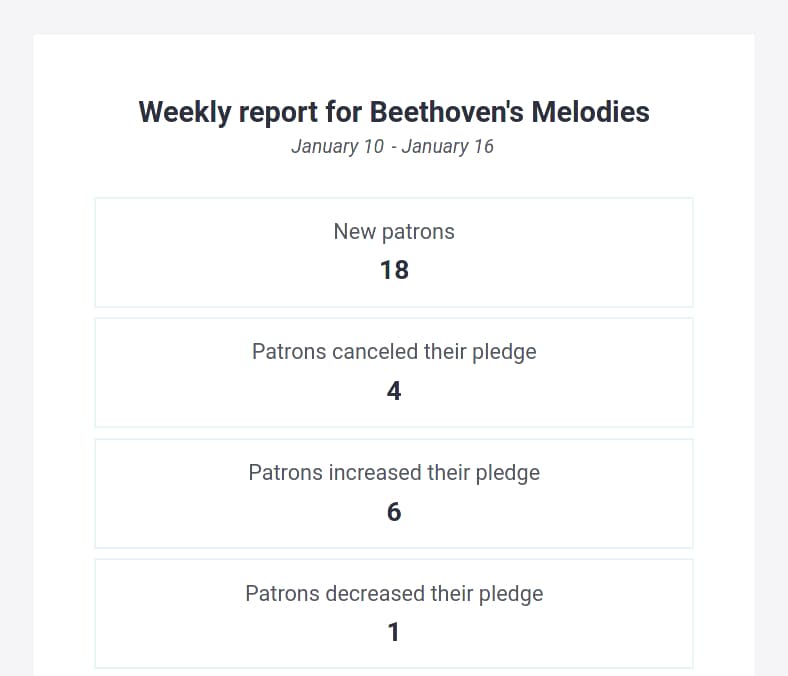Click the Patrons decreased their pledge label
This screenshot has width=788, height=676.
(x=394, y=594)
